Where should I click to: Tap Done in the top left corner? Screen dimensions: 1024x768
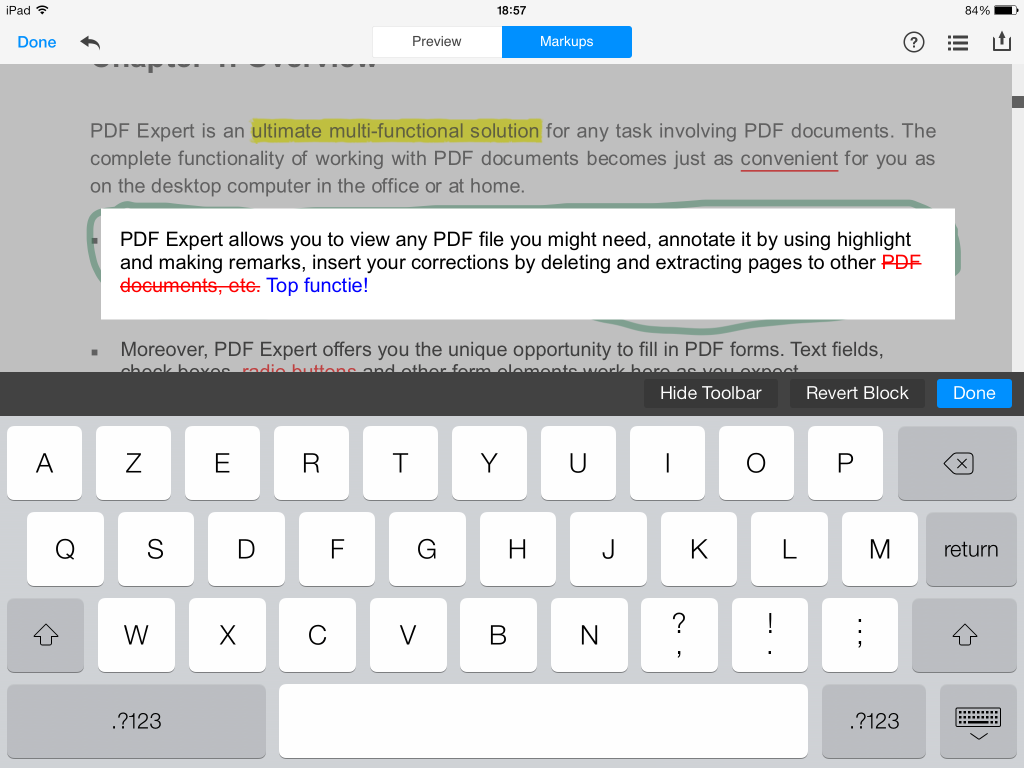pos(36,42)
